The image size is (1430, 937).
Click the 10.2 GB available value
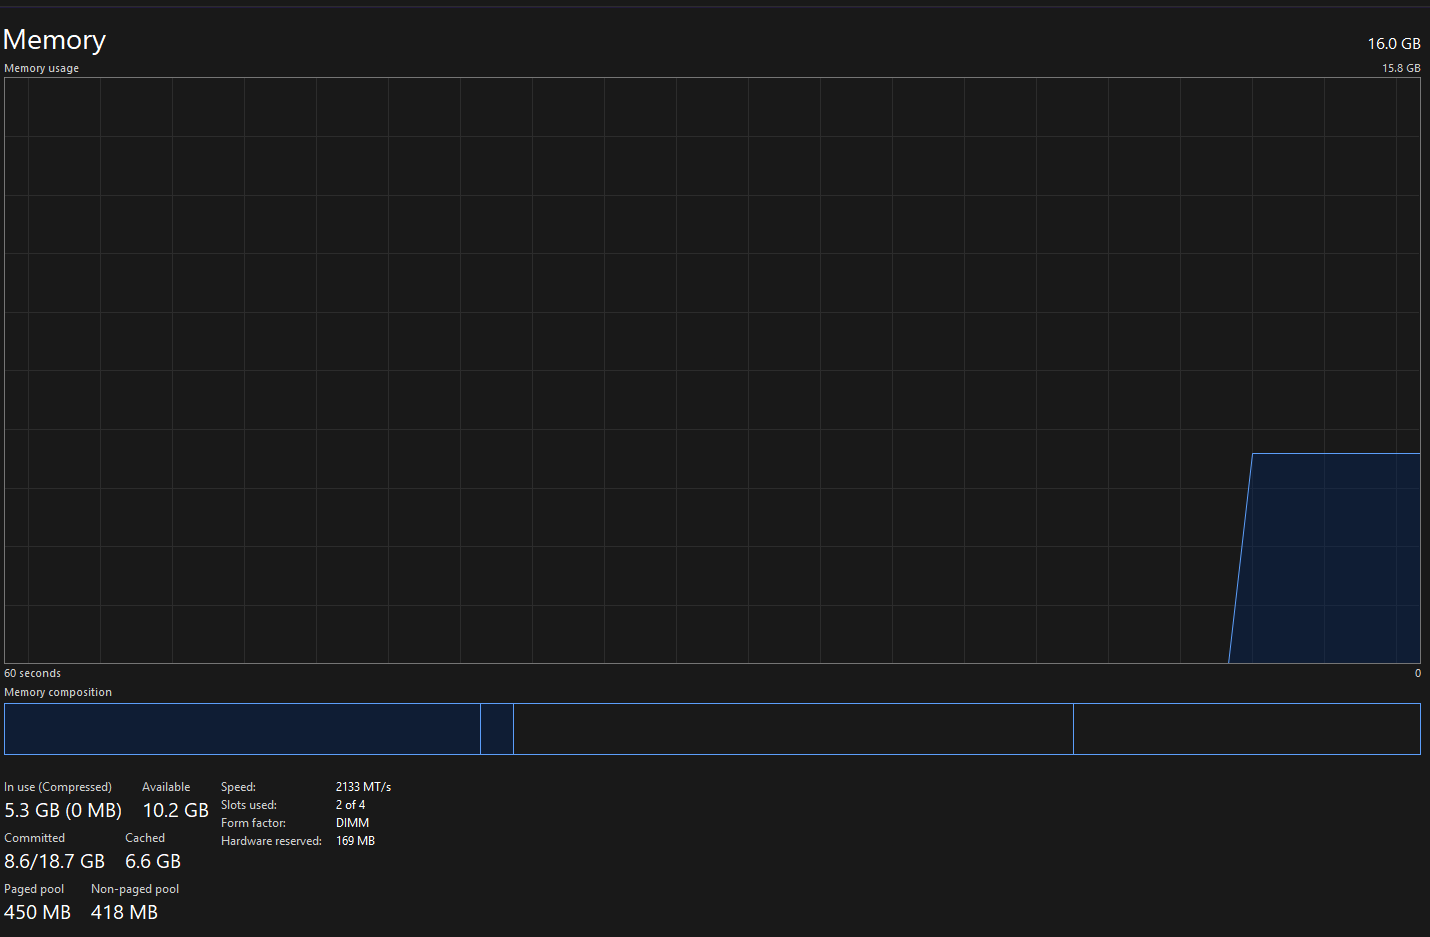[176, 810]
